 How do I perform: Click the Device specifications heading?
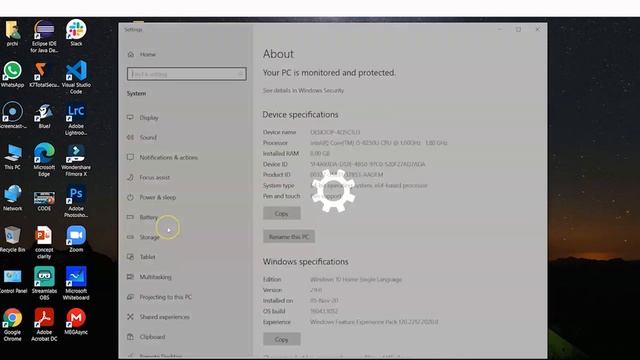tap(300, 115)
